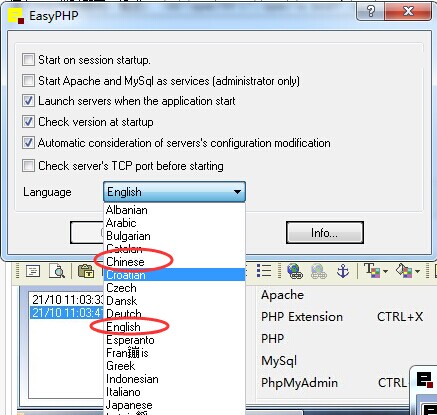
Task: Click the paste as text clipboard icon
Action: point(86,271)
